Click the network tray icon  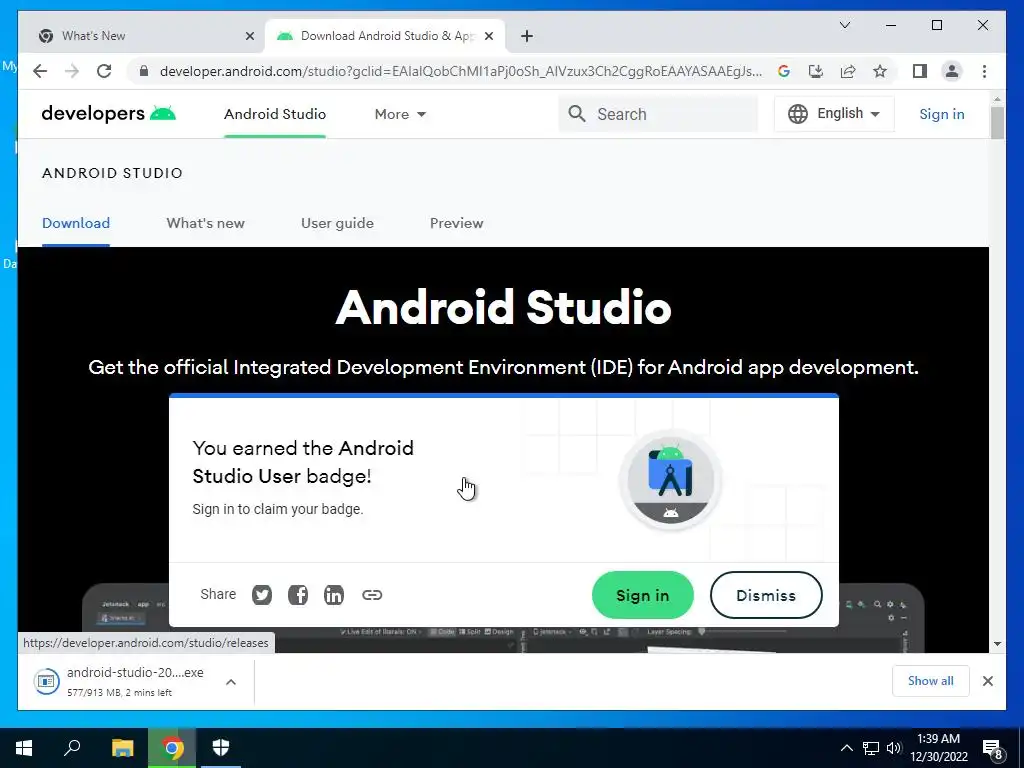click(x=871, y=748)
